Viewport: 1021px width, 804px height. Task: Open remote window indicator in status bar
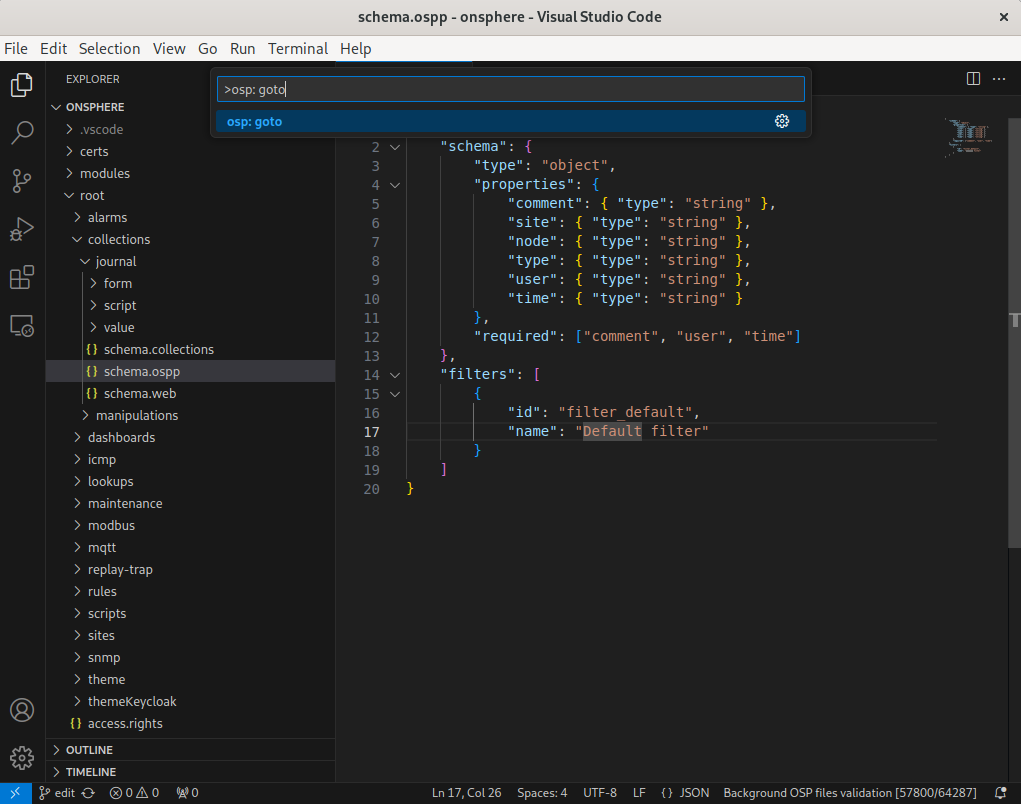(16, 793)
